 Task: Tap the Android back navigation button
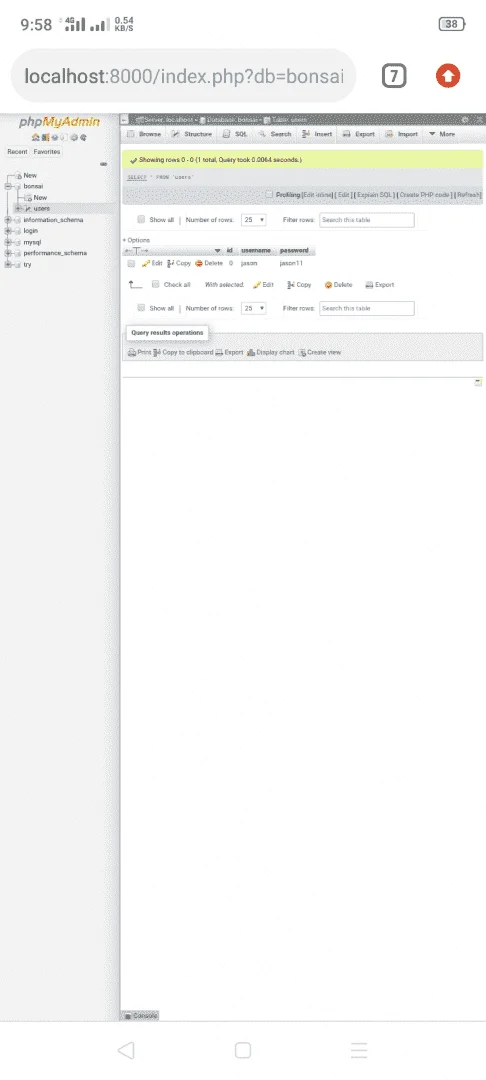126,1050
